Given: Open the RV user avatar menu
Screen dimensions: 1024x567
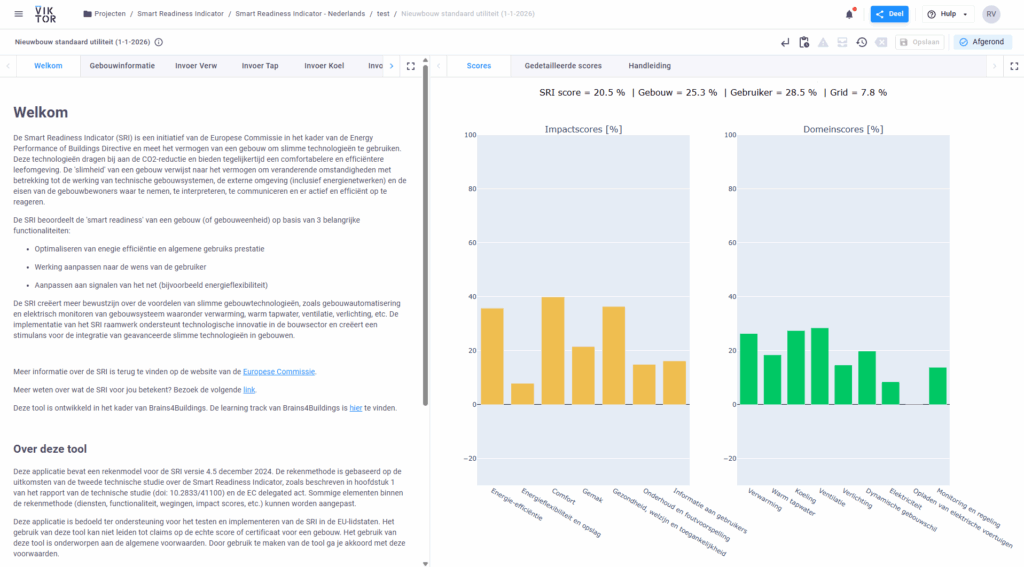Looking at the screenshot, I should pos(991,14).
